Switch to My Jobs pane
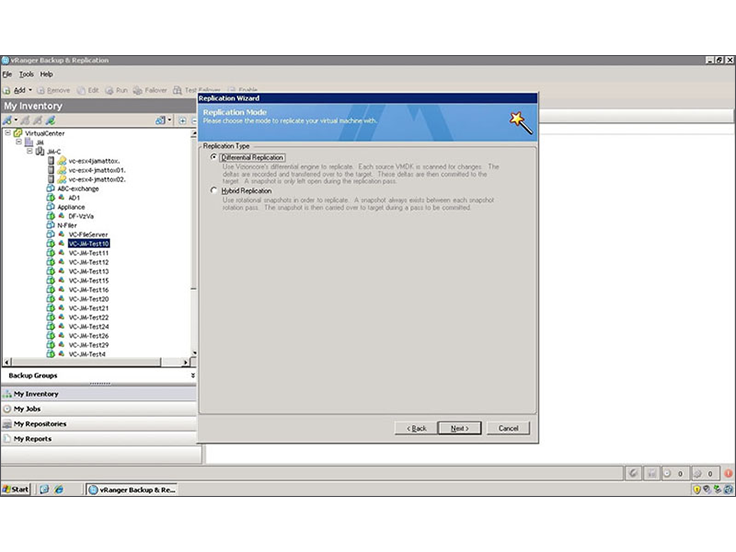Viewport: 736px width, 552px height. click(x=99, y=408)
